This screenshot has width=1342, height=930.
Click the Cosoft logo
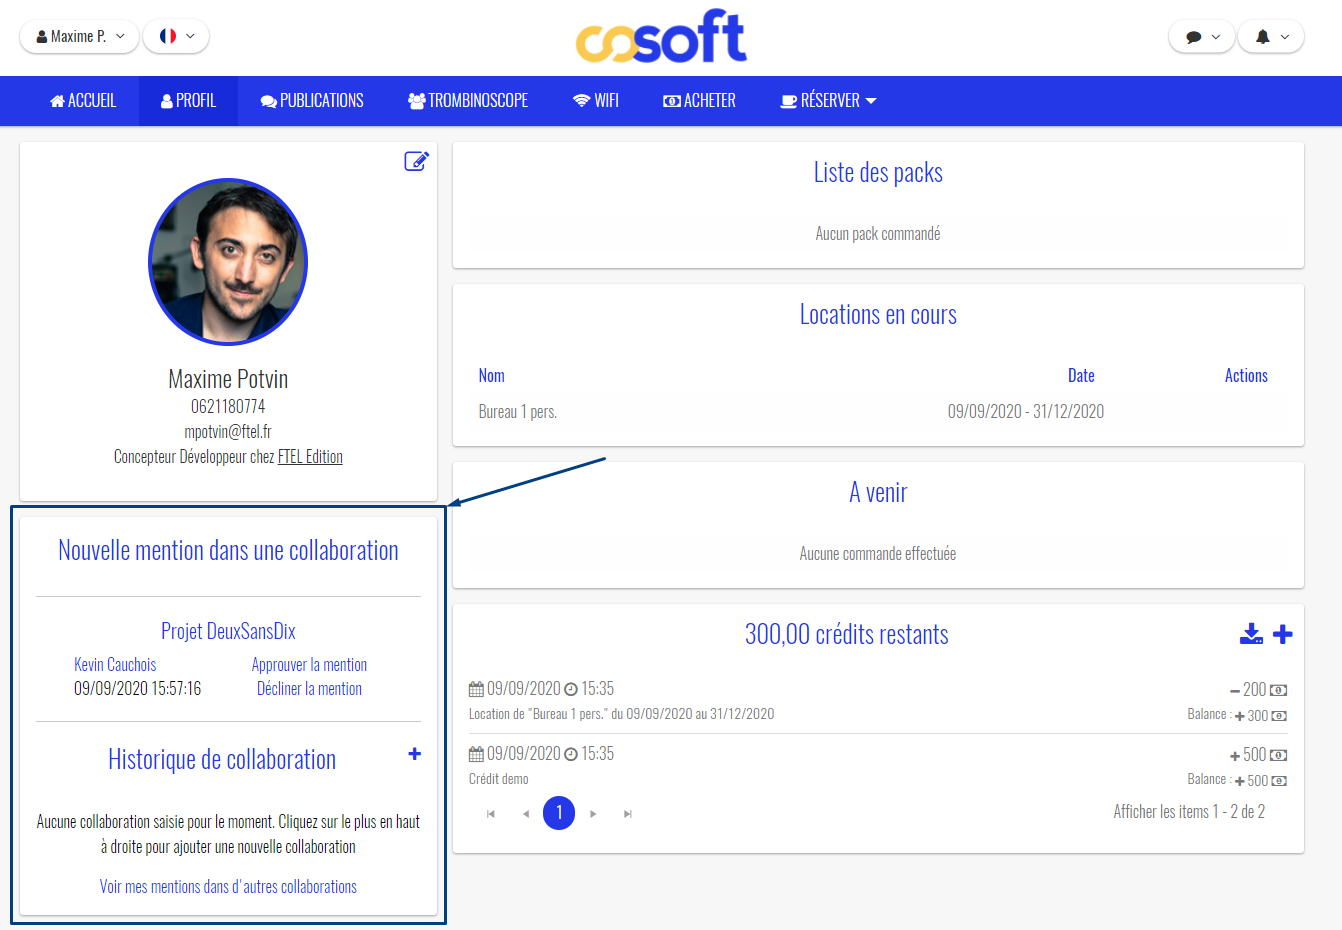661,36
